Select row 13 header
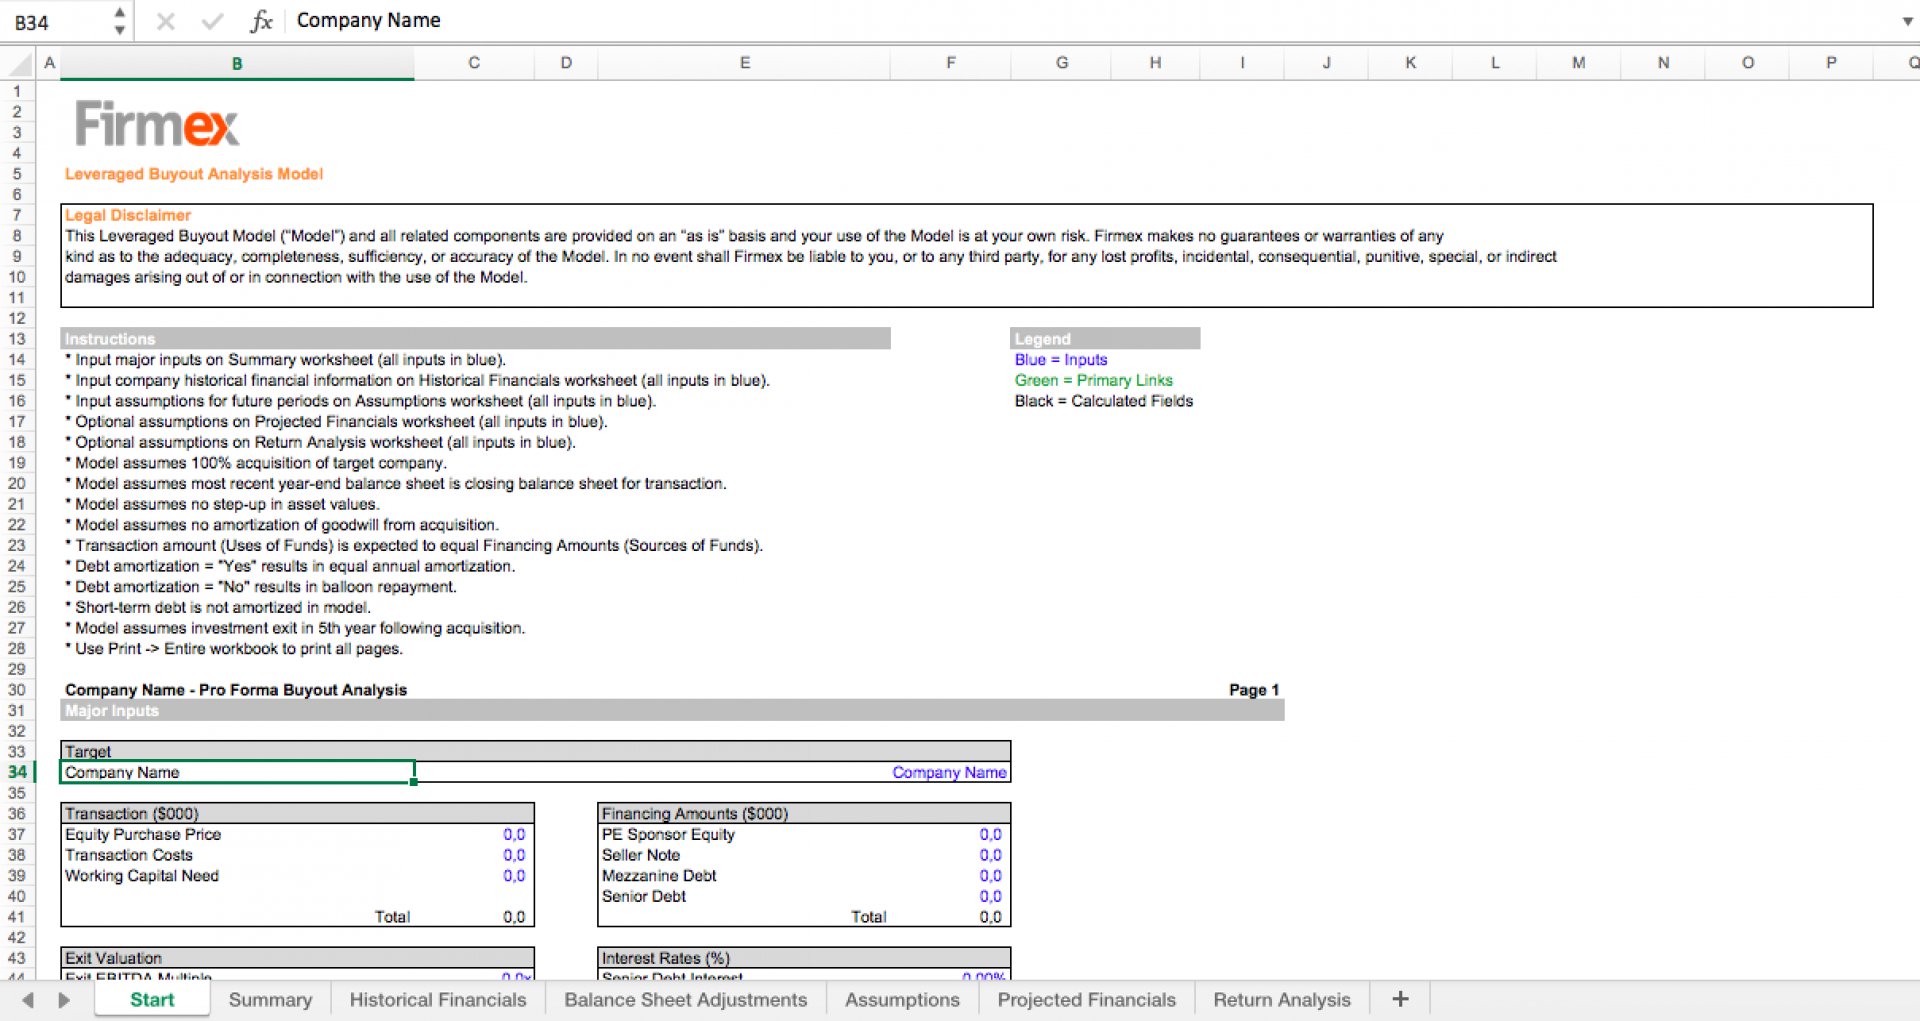The width and height of the screenshot is (1920, 1021). [x=17, y=339]
